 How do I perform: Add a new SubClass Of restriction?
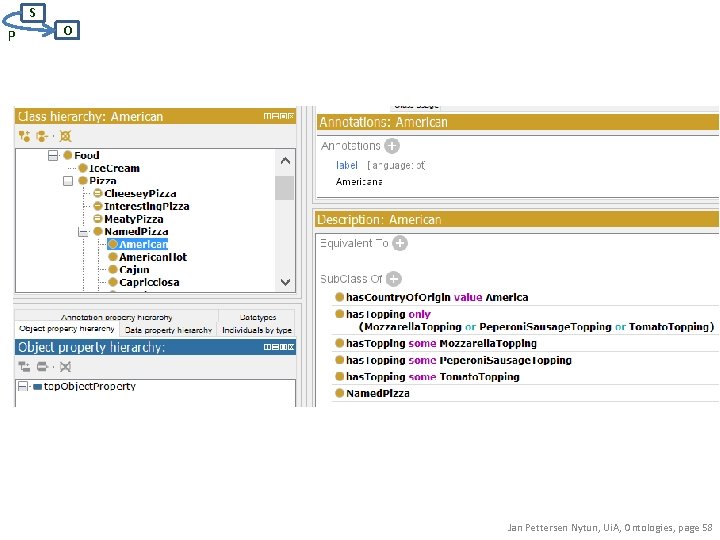pyautogui.click(x=394, y=279)
